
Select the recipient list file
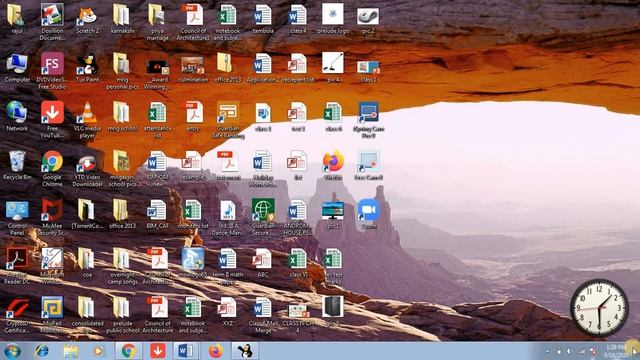[298, 68]
